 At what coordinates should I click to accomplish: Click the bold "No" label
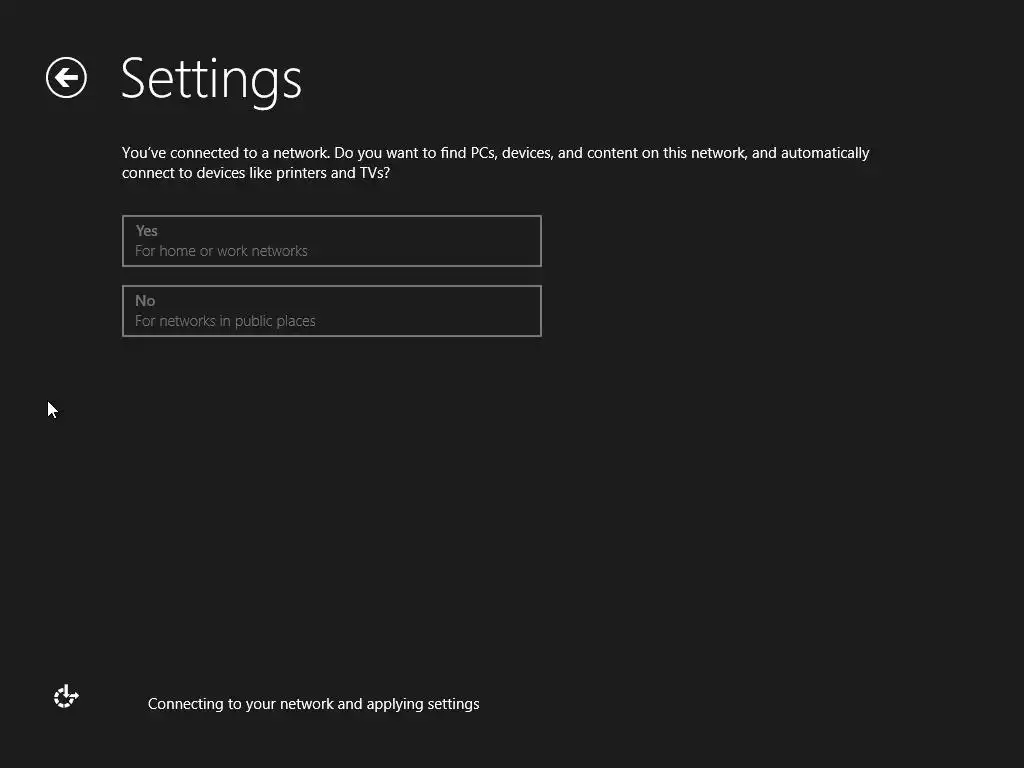(145, 301)
